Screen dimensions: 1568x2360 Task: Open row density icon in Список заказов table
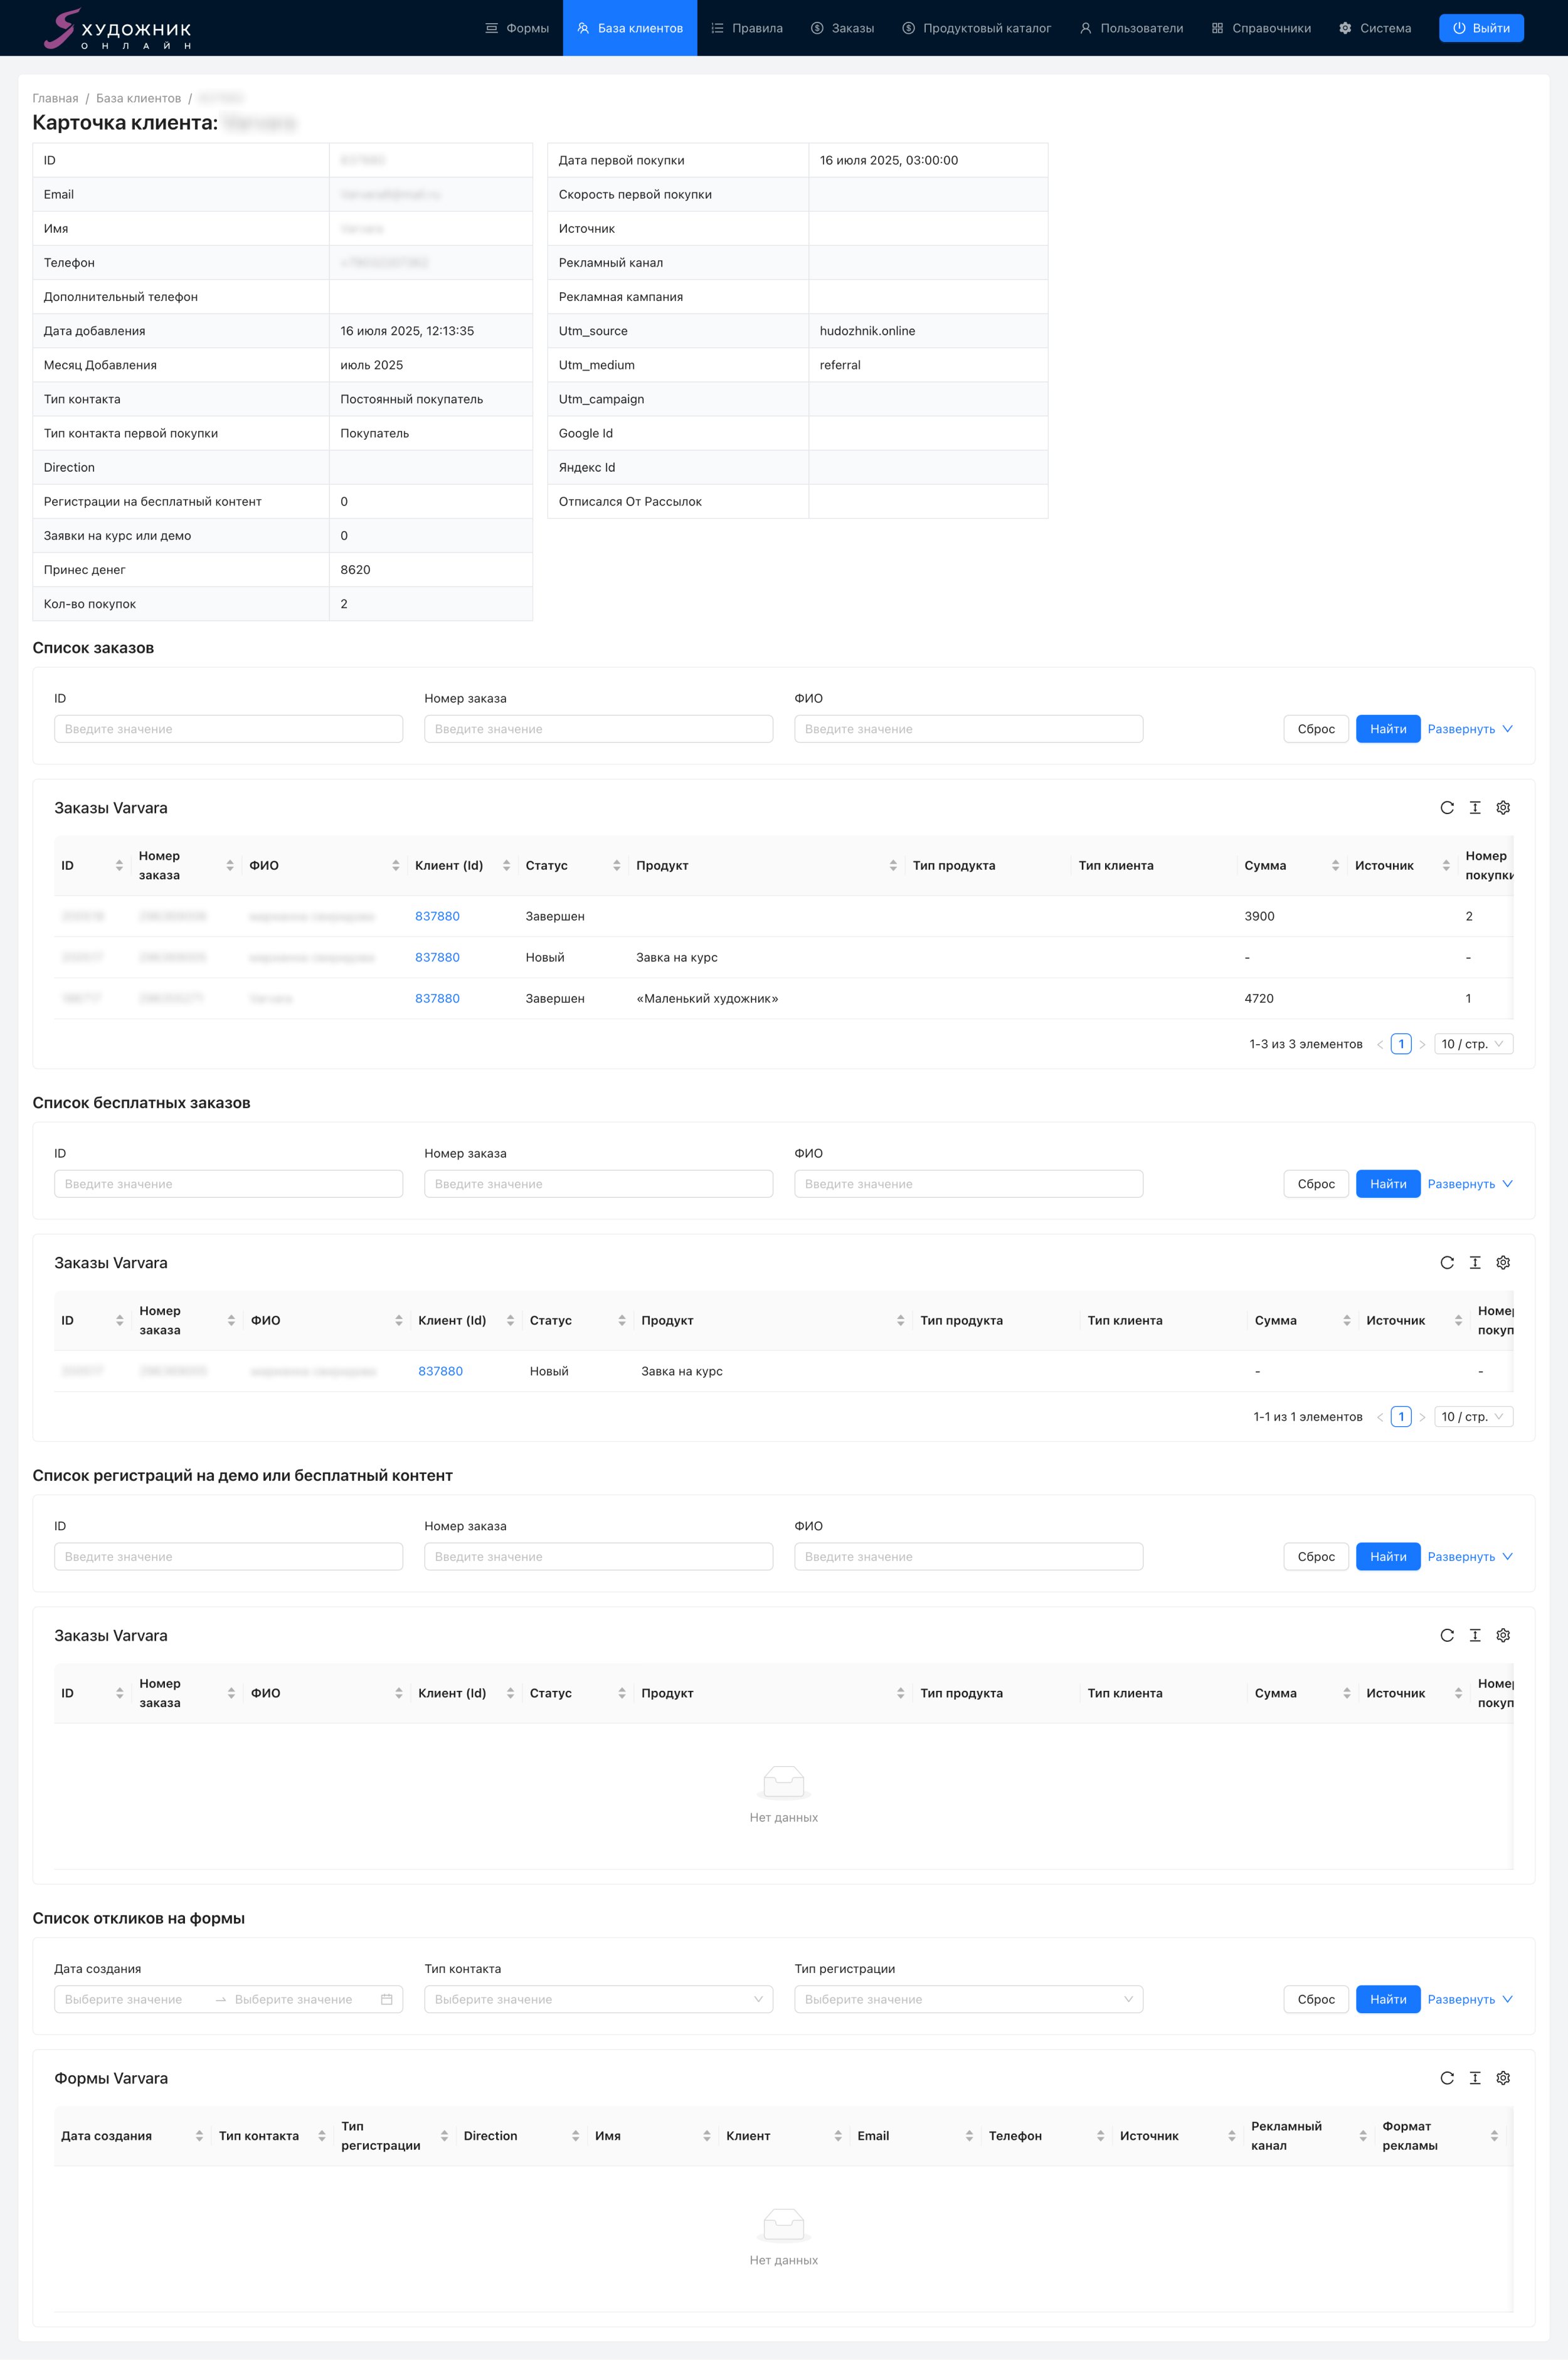[1474, 808]
